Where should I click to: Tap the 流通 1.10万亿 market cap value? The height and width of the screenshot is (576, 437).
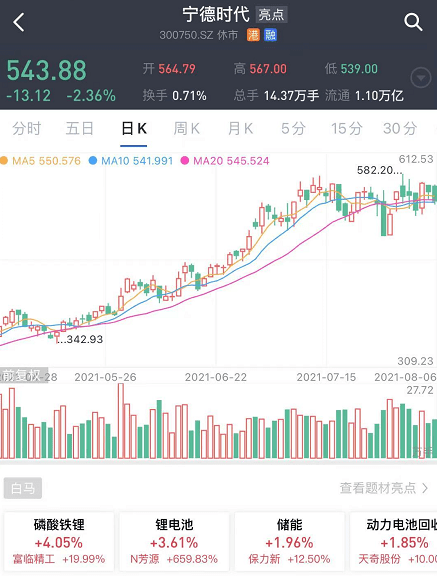364,96
